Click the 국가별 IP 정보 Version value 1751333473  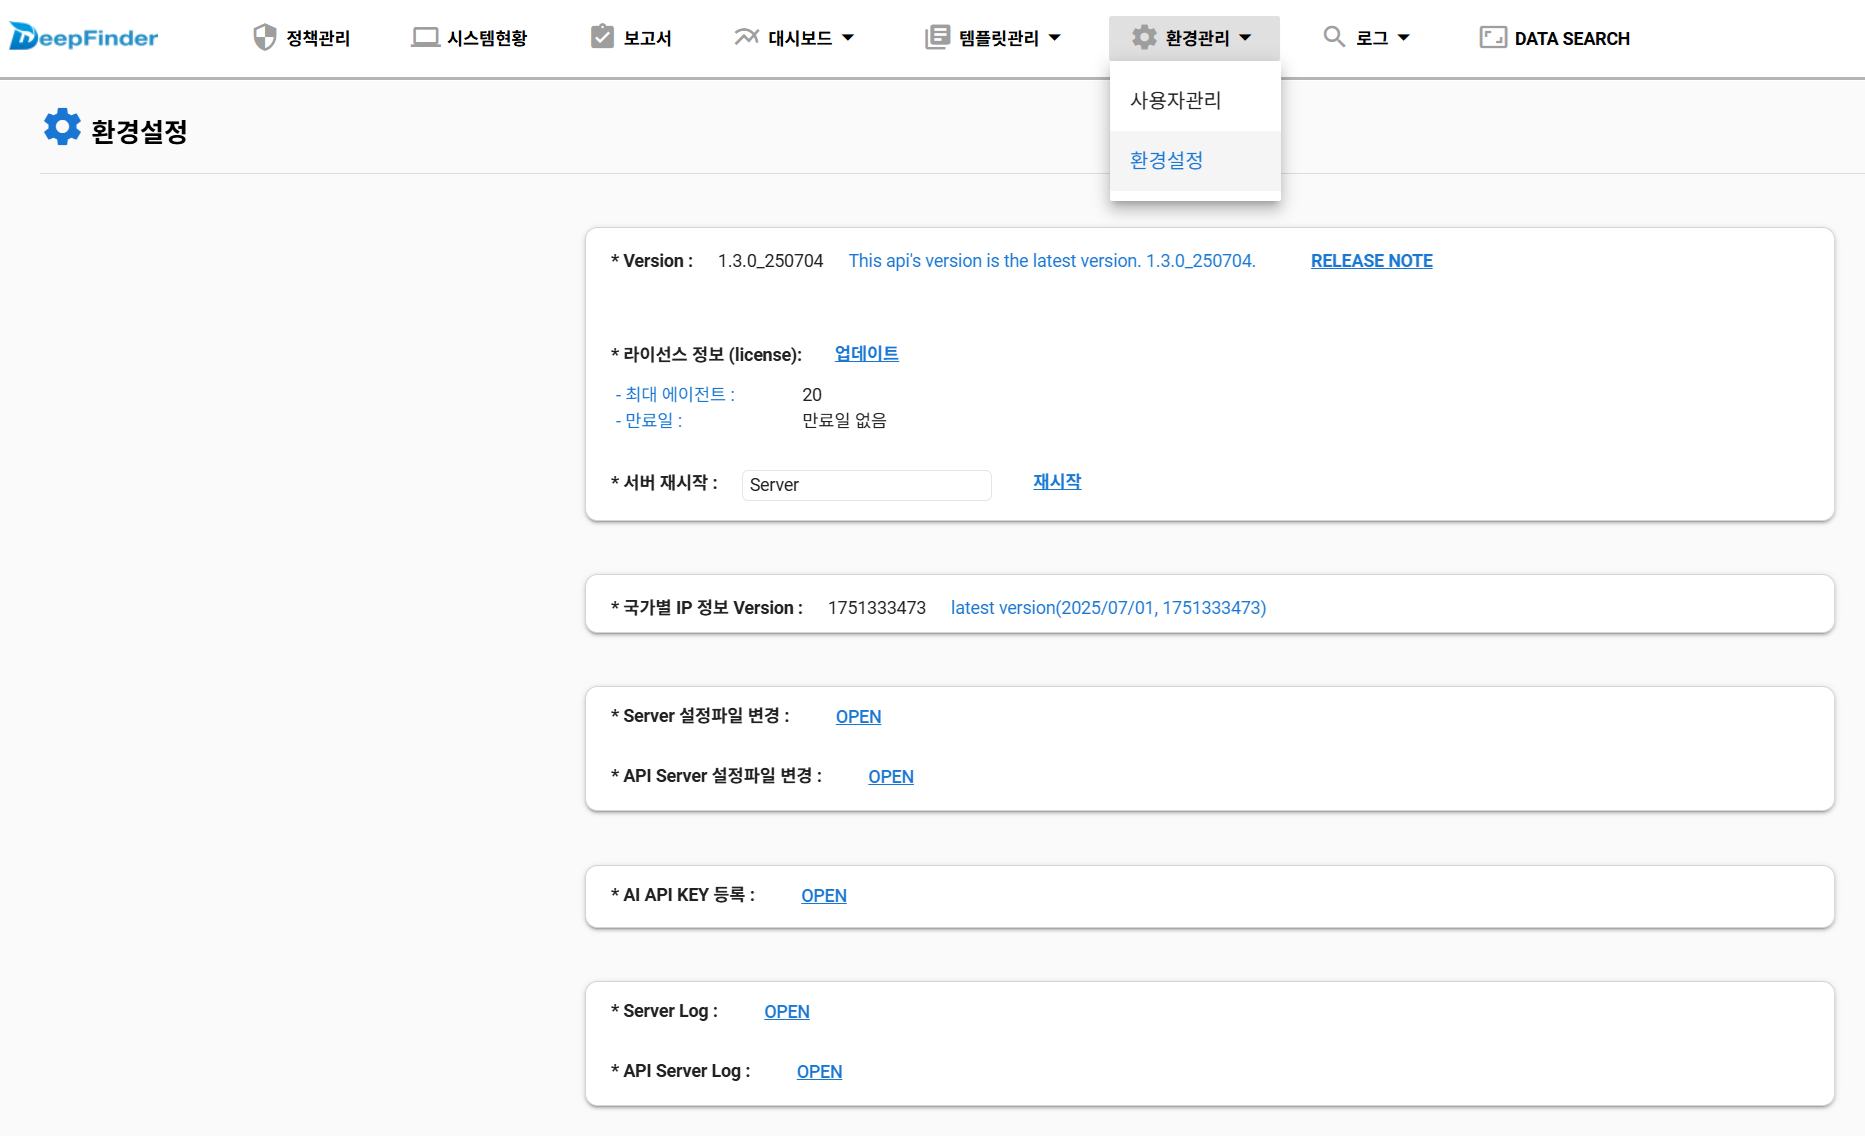click(x=877, y=608)
